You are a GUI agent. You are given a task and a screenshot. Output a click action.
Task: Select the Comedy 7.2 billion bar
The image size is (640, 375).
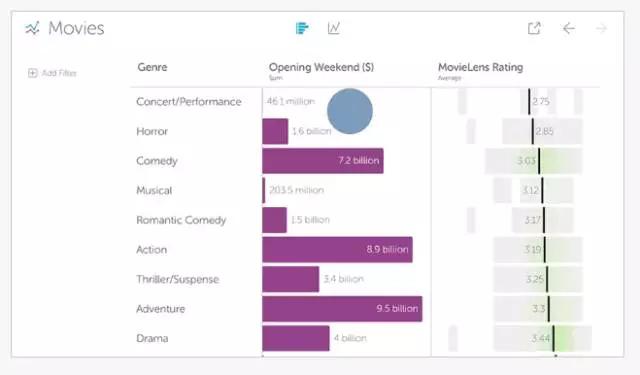click(x=323, y=161)
